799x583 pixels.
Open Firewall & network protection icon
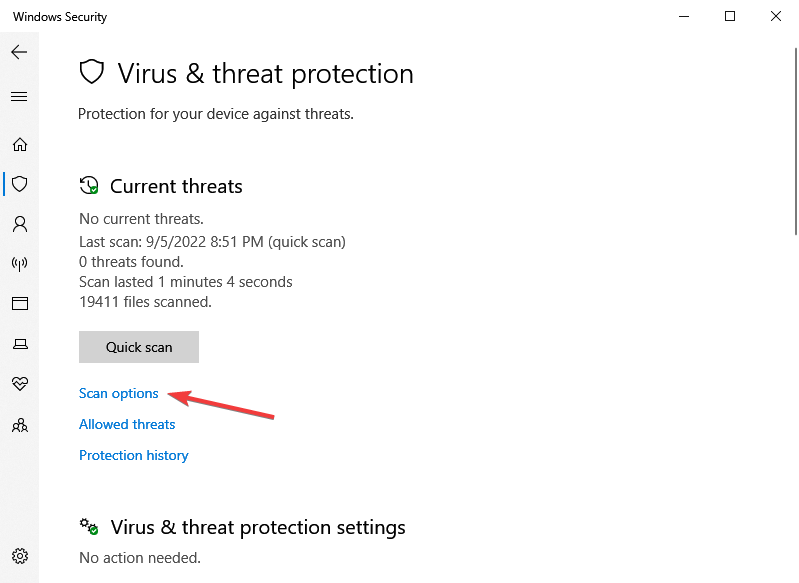pyautogui.click(x=20, y=263)
